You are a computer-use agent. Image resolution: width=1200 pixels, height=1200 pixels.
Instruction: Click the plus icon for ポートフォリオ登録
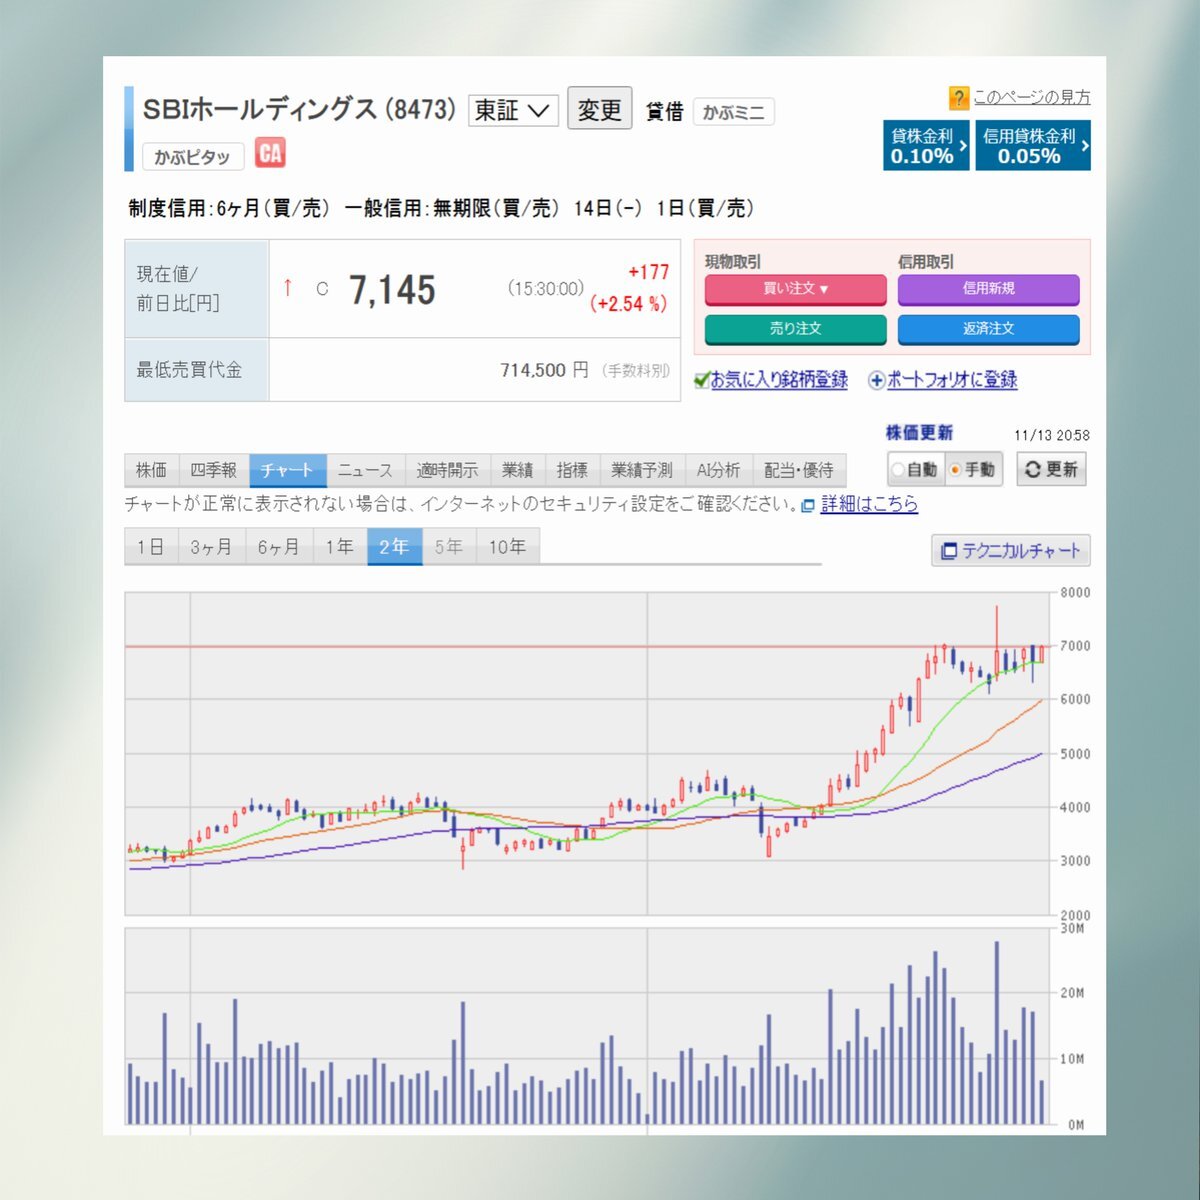pyautogui.click(x=876, y=380)
